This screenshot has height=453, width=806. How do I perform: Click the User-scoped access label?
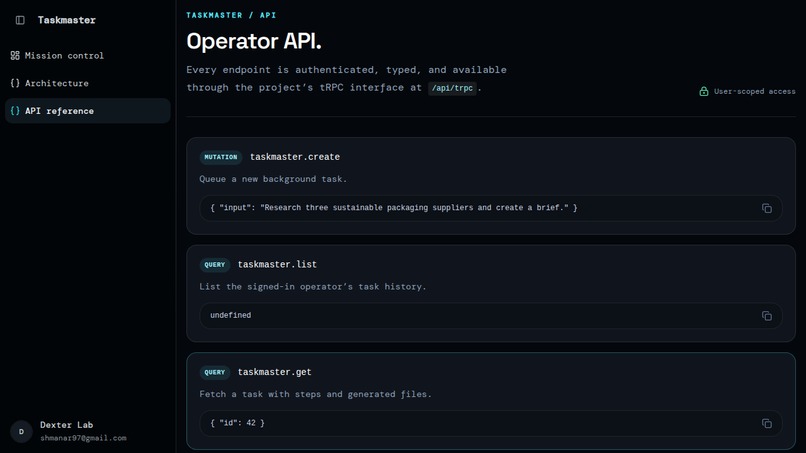click(754, 92)
